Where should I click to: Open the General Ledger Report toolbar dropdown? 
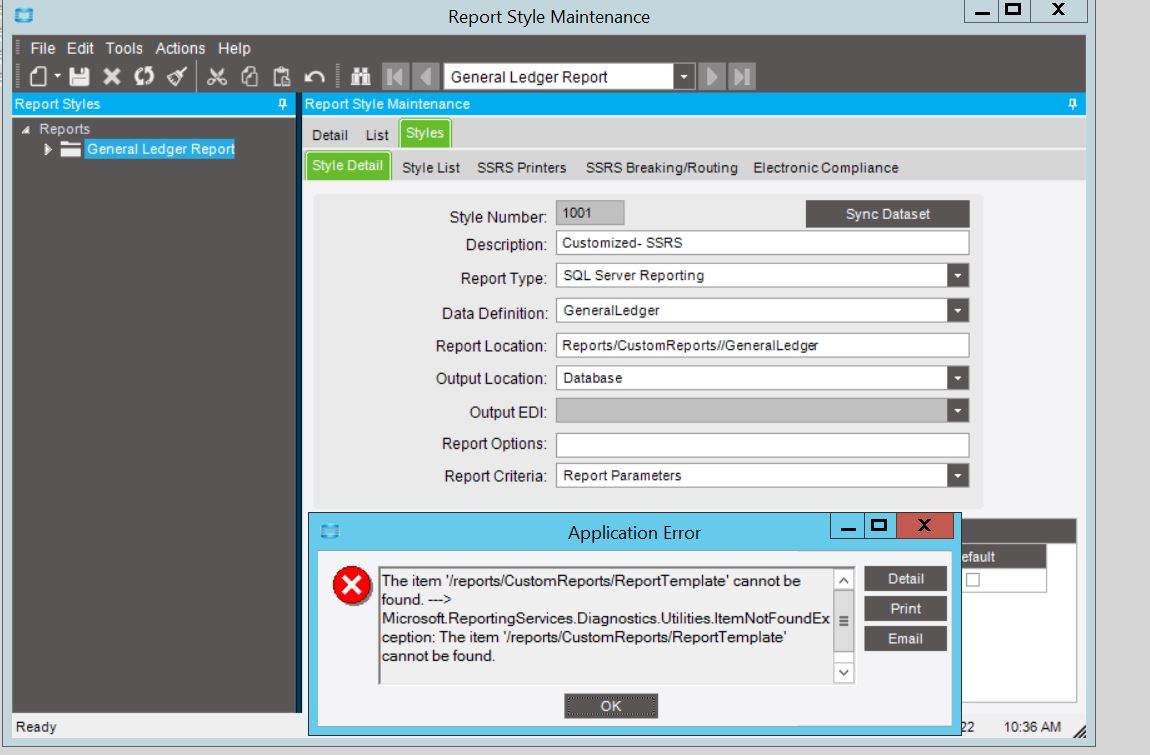pos(684,76)
